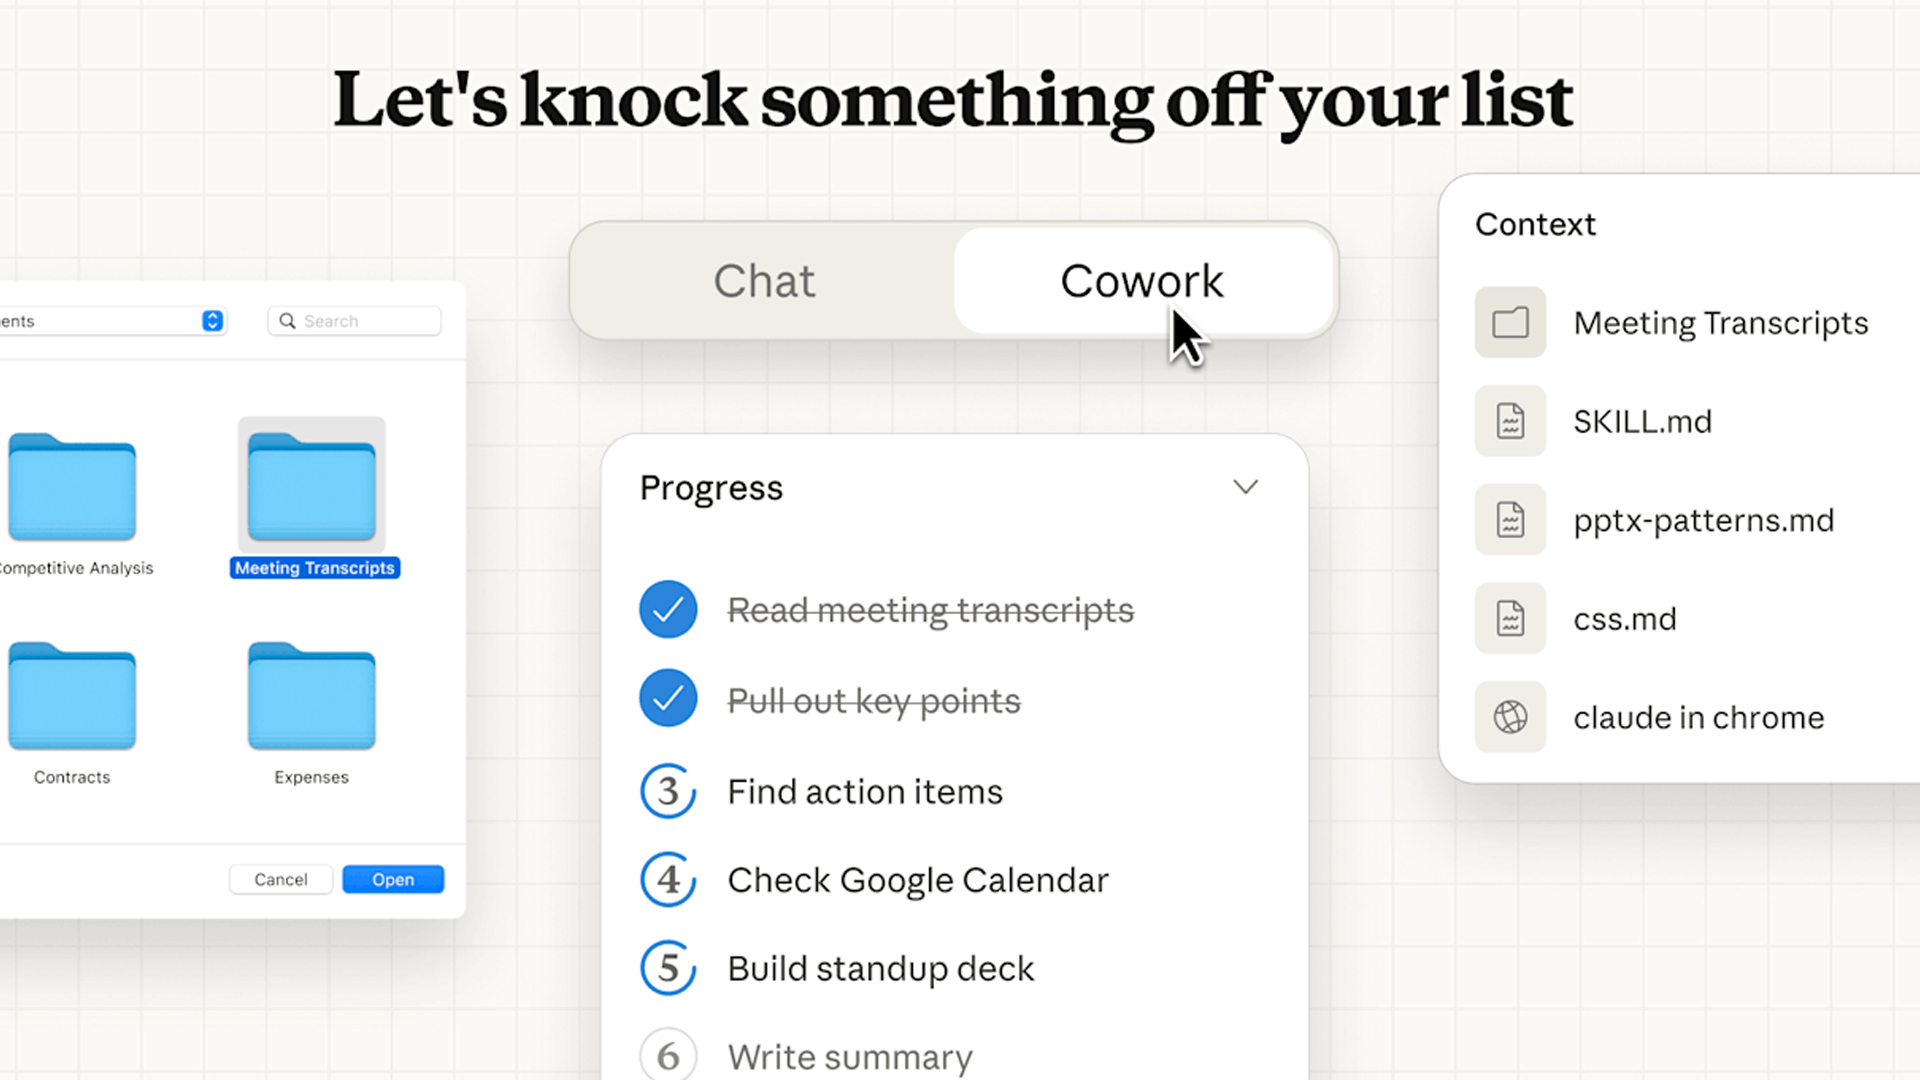1920x1080 pixels.
Task: Click the claude in chrome globe icon
Action: (1510, 717)
